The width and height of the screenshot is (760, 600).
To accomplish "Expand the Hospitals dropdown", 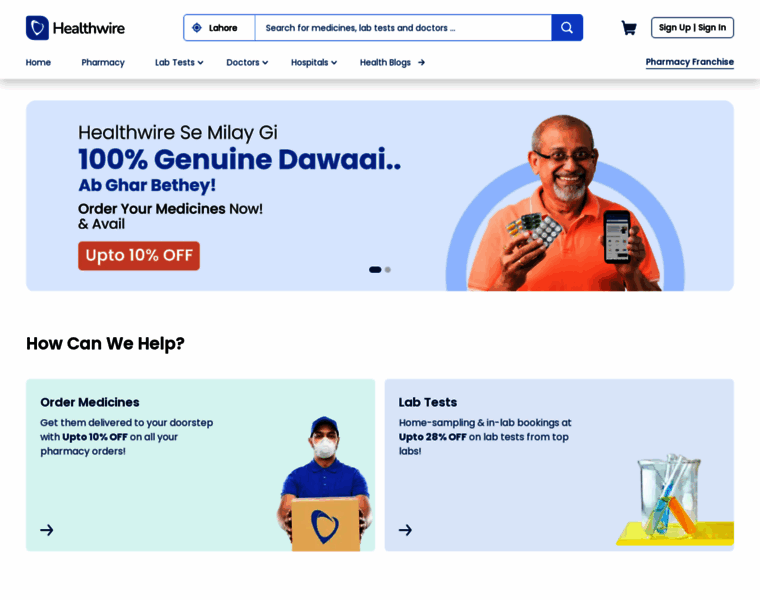I will pos(314,63).
